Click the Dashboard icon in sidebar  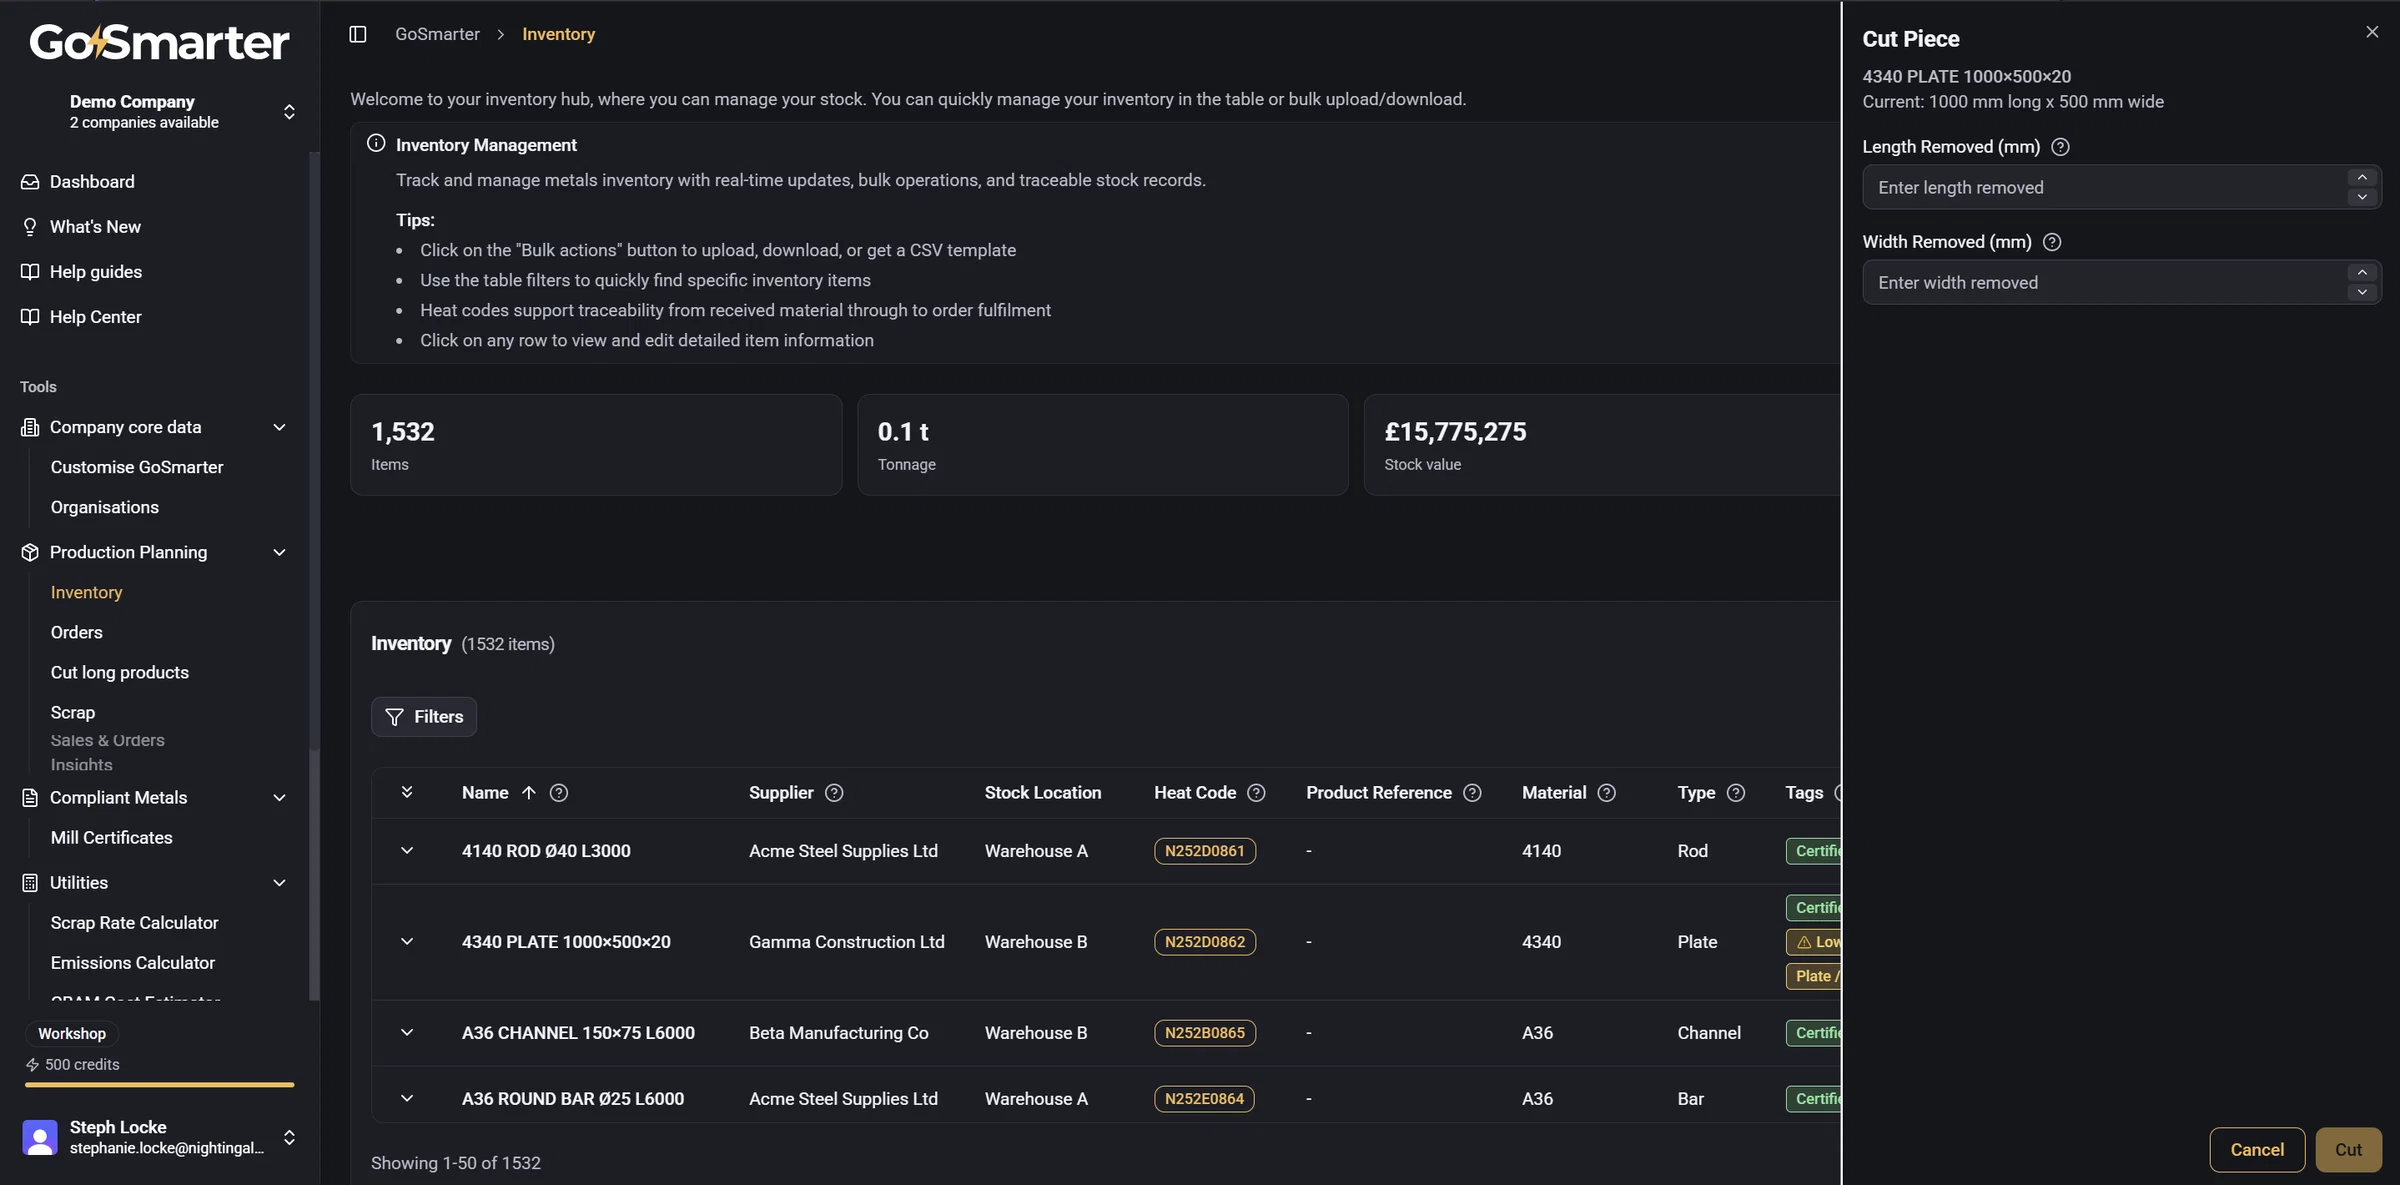pyautogui.click(x=30, y=182)
